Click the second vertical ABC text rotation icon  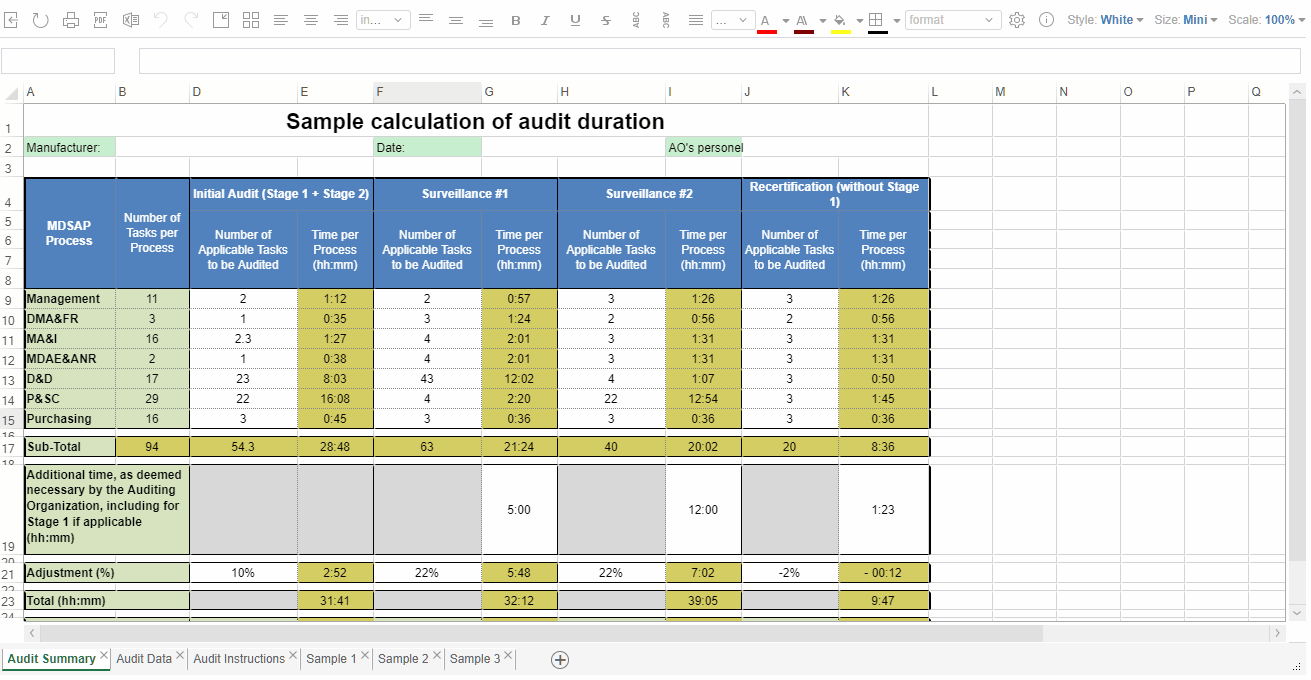[666, 20]
